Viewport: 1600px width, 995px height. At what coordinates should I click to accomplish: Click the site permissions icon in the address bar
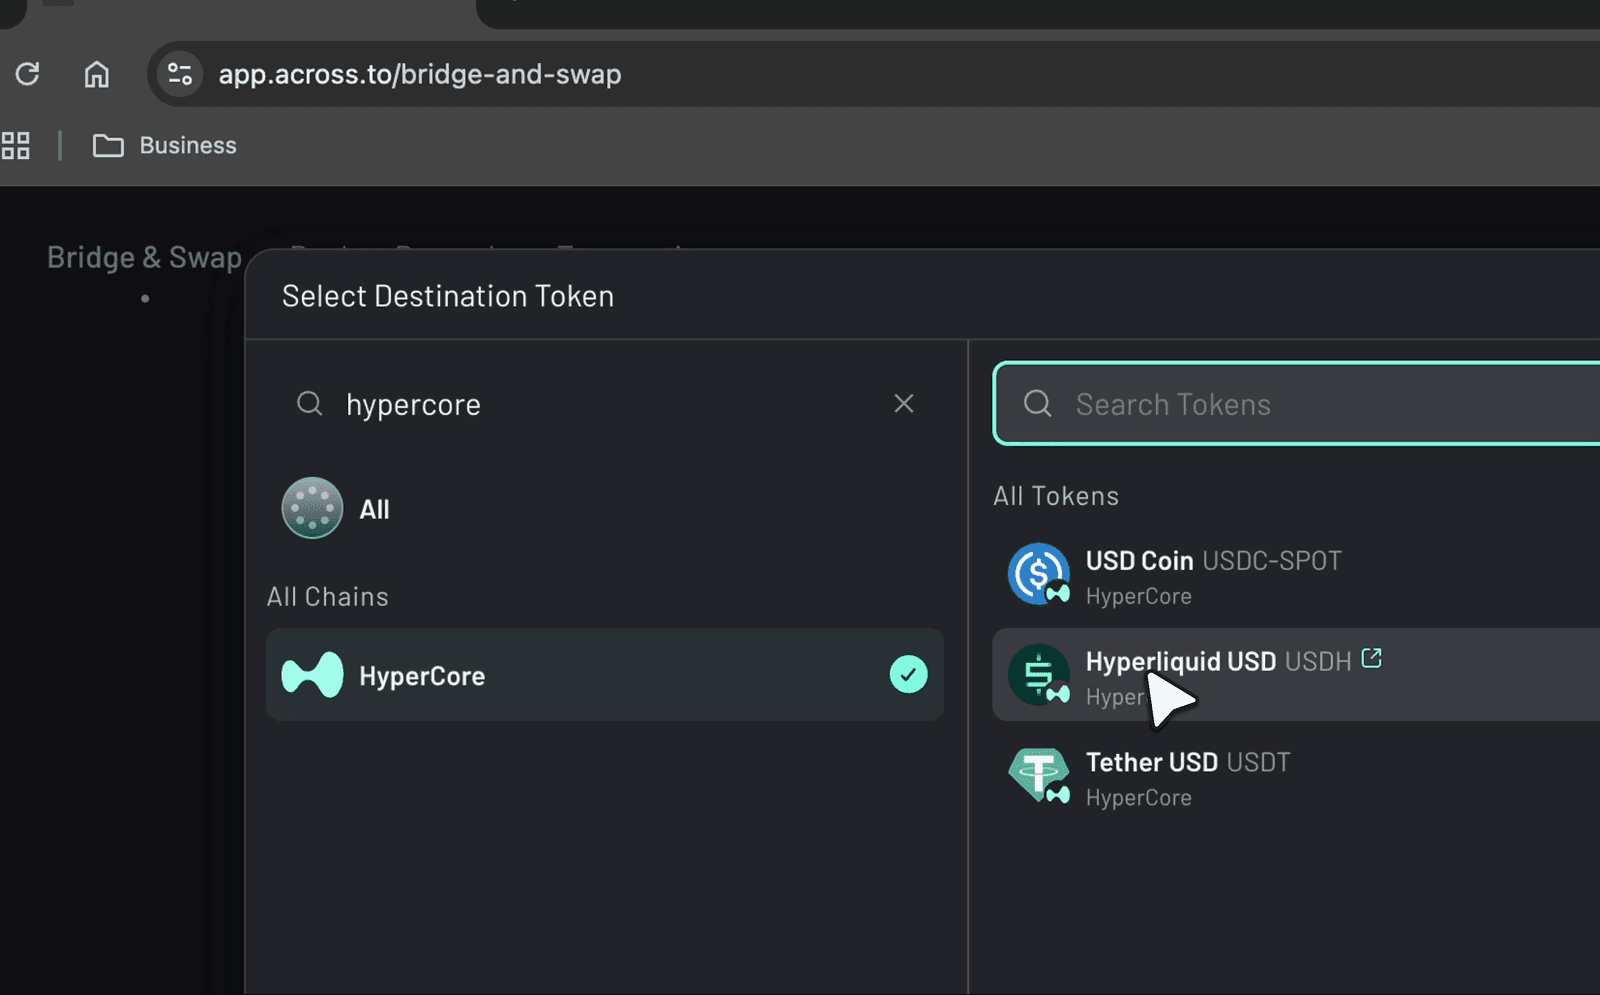pos(179,73)
